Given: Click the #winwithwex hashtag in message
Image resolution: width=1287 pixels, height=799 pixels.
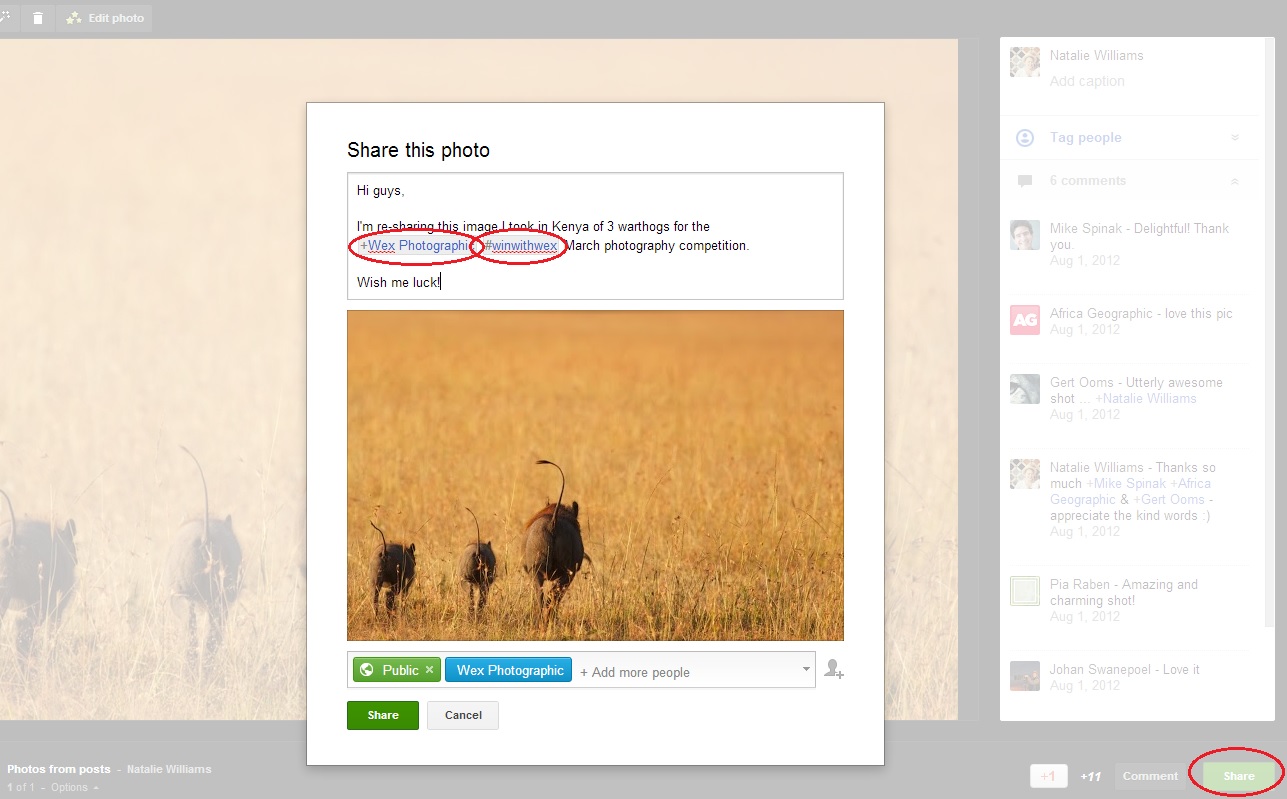Looking at the screenshot, I should 521,246.
